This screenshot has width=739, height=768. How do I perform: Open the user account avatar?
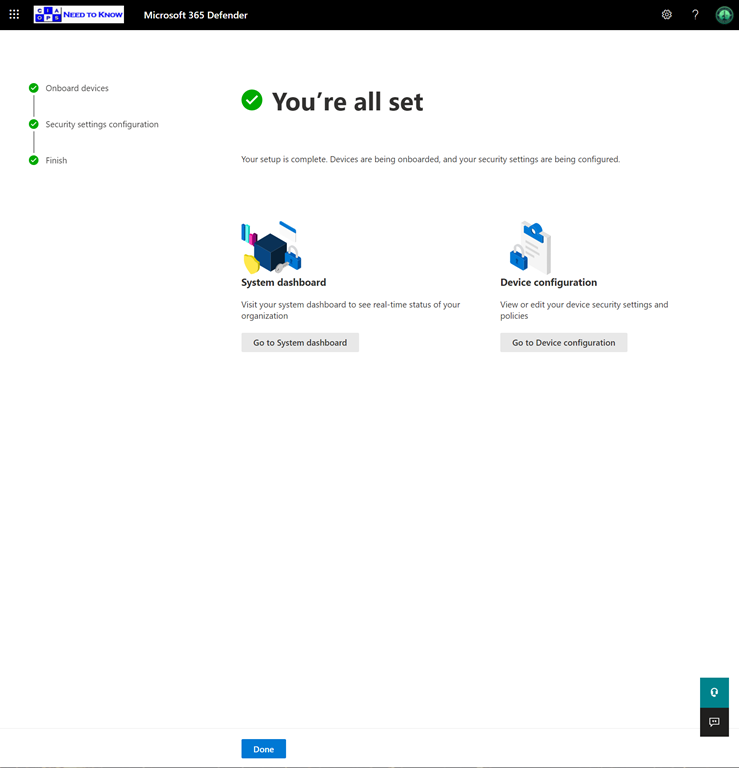coord(724,15)
